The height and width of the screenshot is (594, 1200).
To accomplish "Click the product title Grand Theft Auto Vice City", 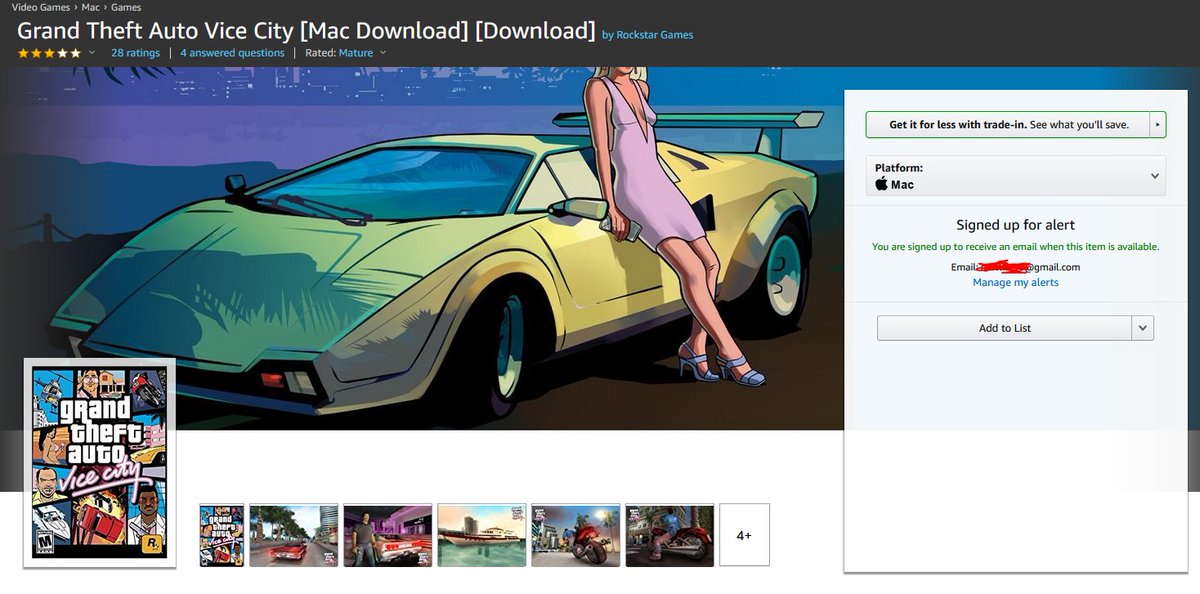I will 306,30.
